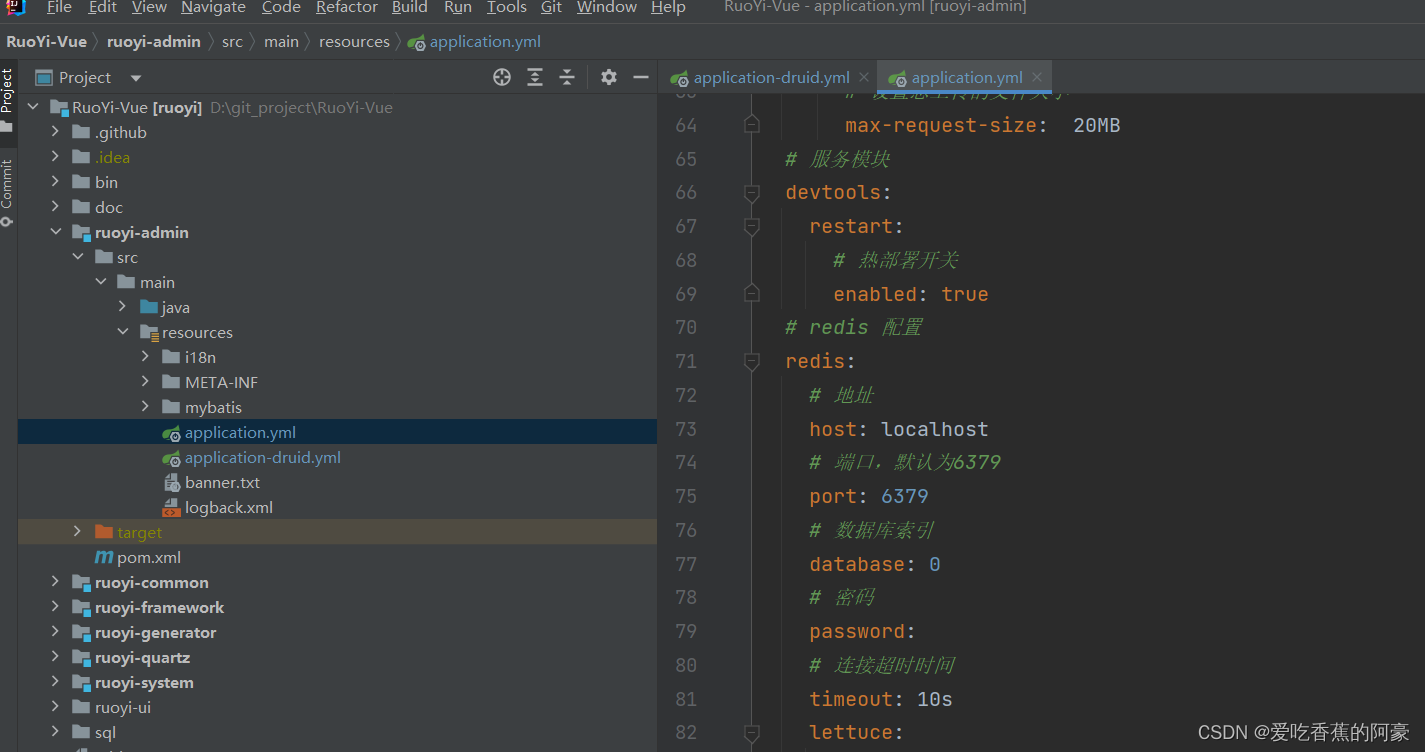Click the Expand All icon in Project panel
This screenshot has height=752, width=1425.
[x=535, y=77]
